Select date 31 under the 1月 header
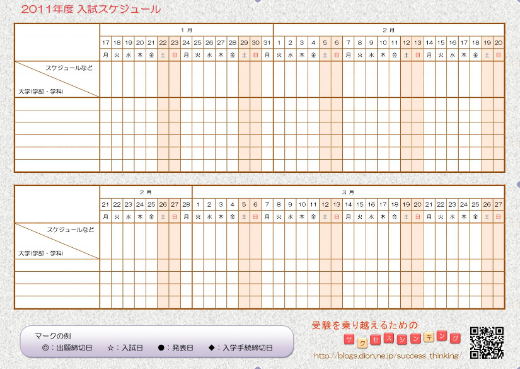 [267, 42]
